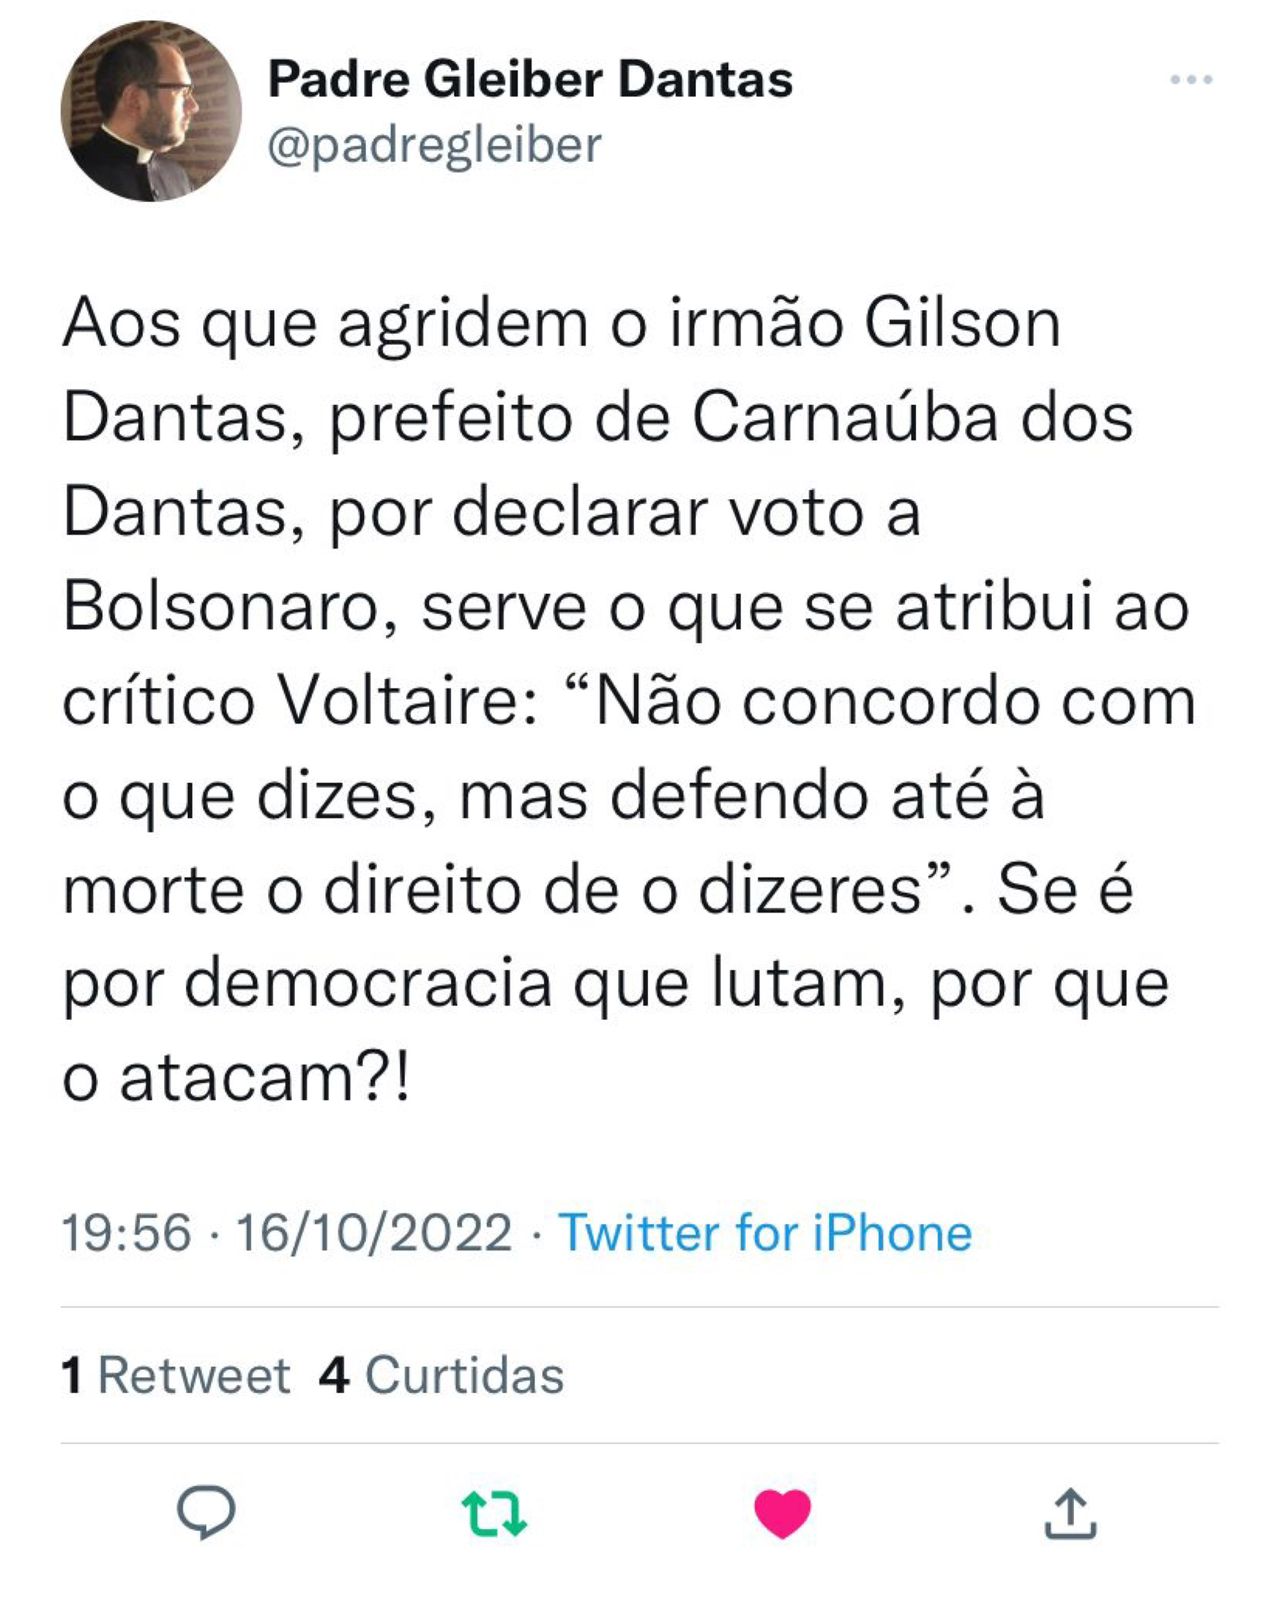Reply to the tweet via speech bubble icon
The width and height of the screenshot is (1280, 1600).
point(206,1511)
